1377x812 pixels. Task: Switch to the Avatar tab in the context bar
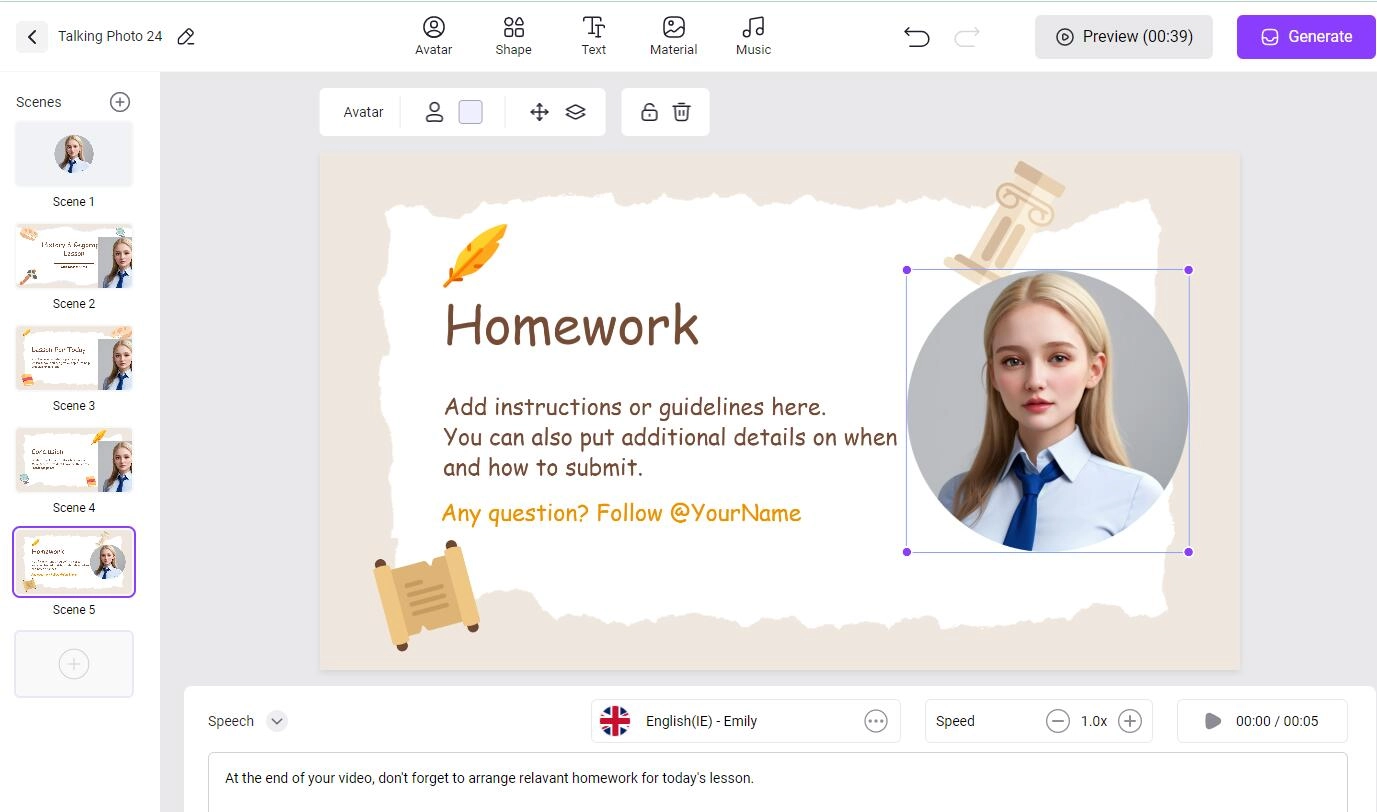362,111
